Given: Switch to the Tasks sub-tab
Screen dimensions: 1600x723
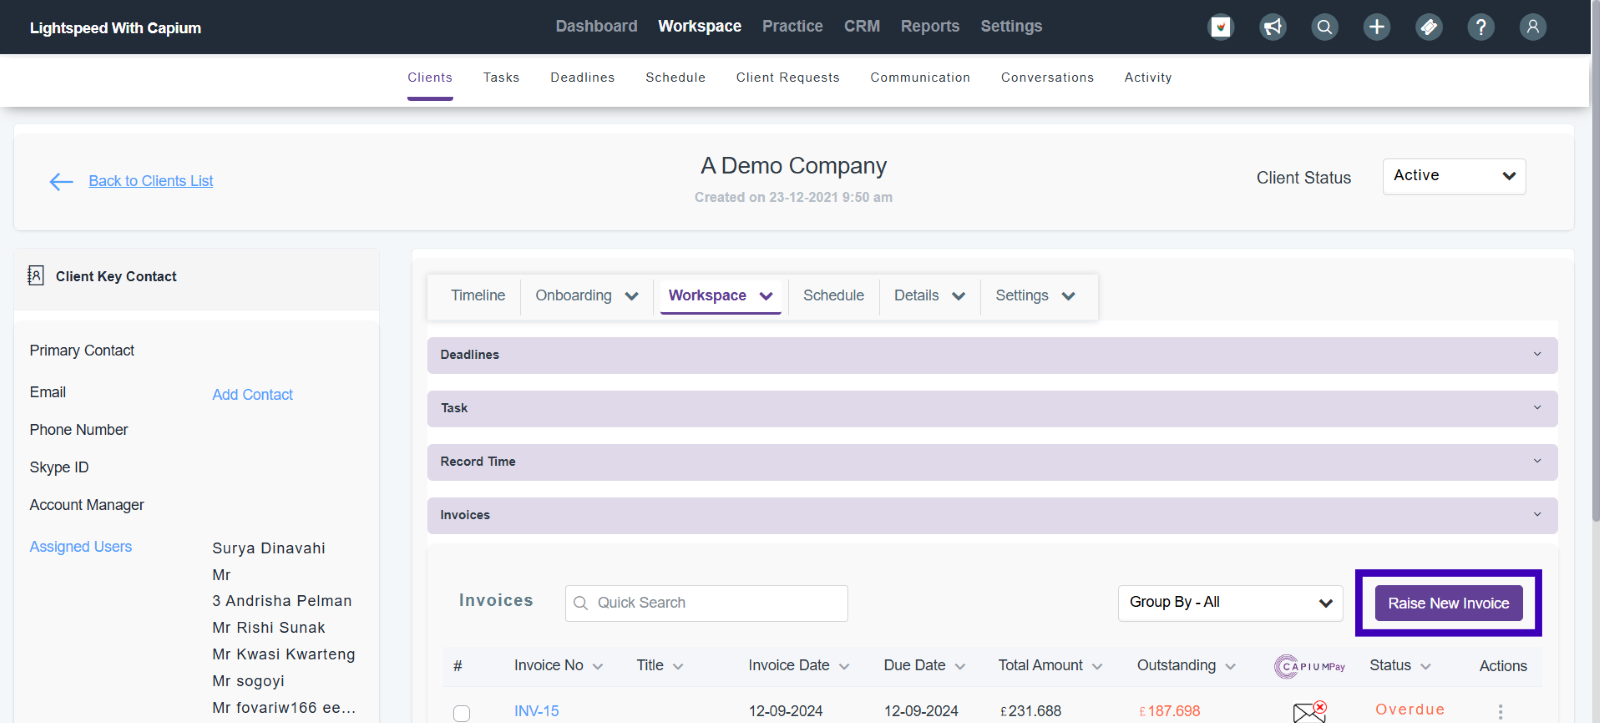Looking at the screenshot, I should click(x=501, y=78).
